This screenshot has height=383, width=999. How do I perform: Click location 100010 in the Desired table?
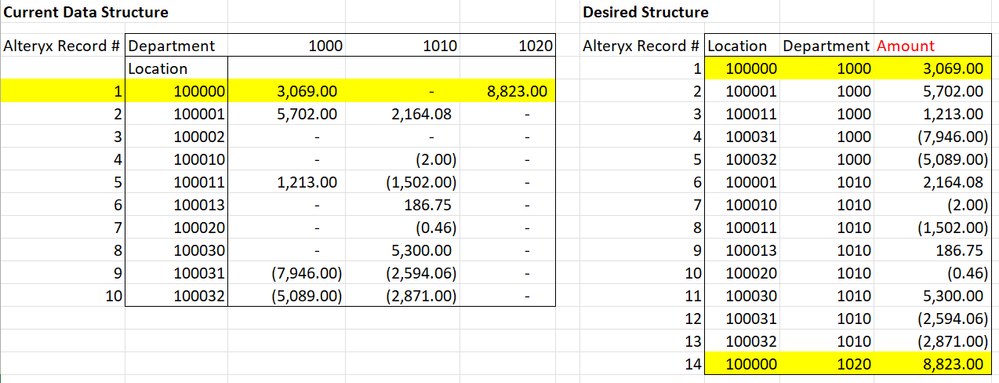(x=751, y=206)
